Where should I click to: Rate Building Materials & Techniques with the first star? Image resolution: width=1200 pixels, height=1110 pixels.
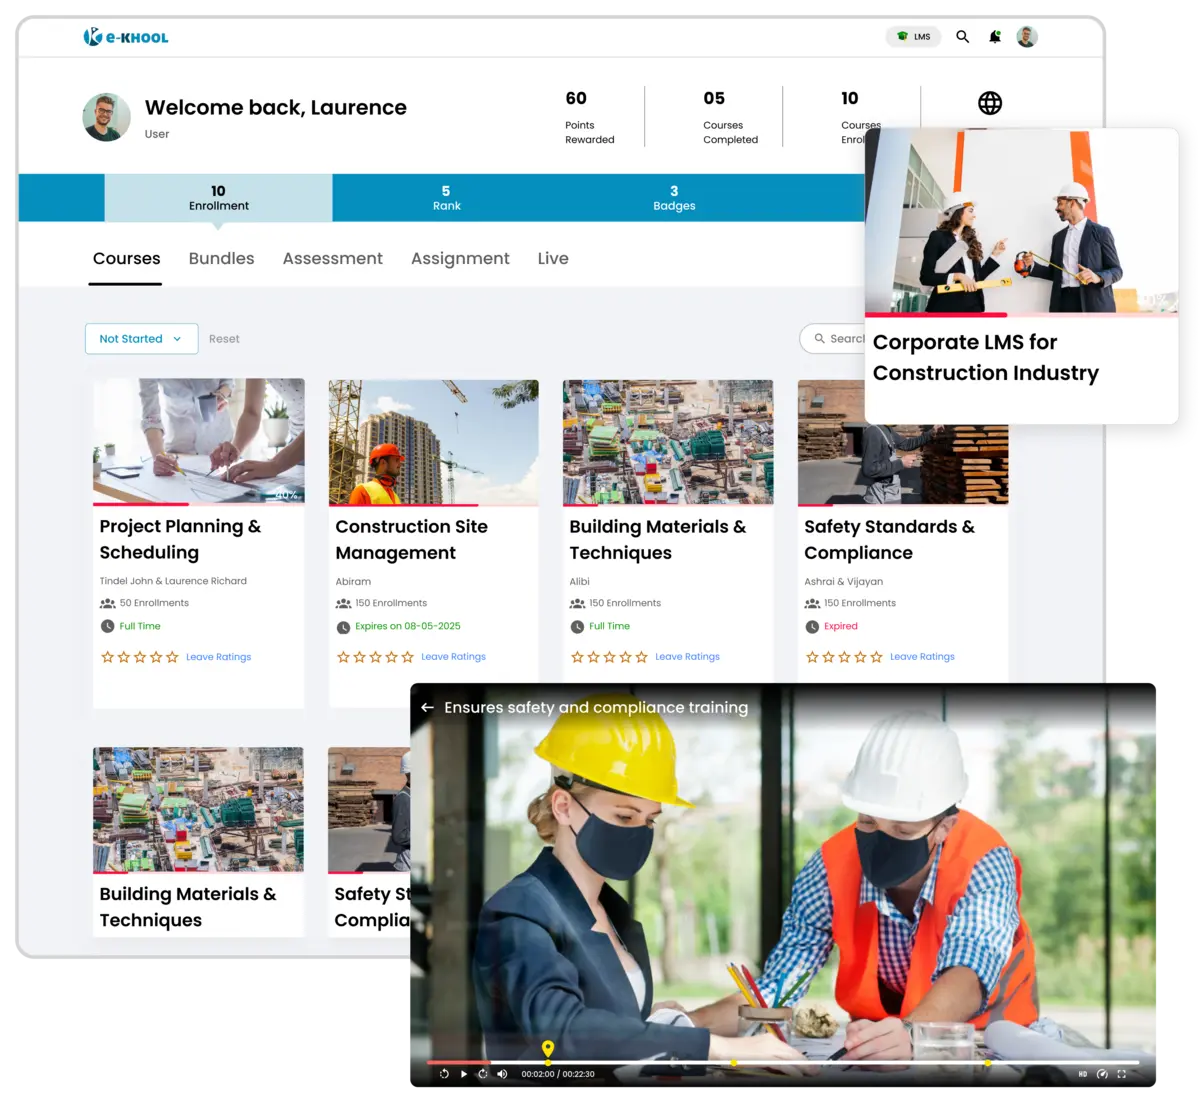point(577,656)
